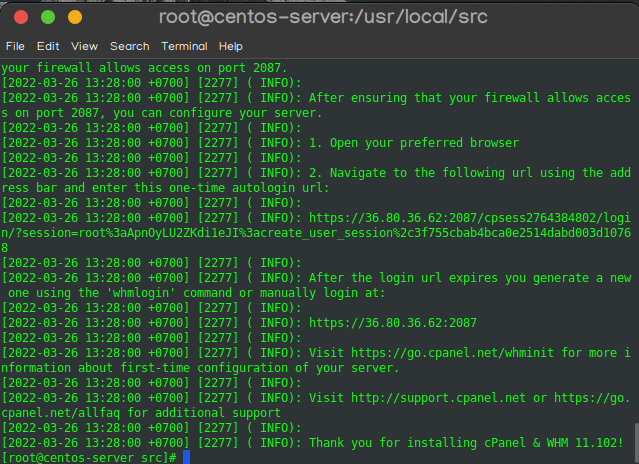Image resolution: width=639 pixels, height=464 pixels.
Task: Click the session=root%3aApnOyLU2ZKdi1eJI line
Action: pyautogui.click(x=316, y=233)
